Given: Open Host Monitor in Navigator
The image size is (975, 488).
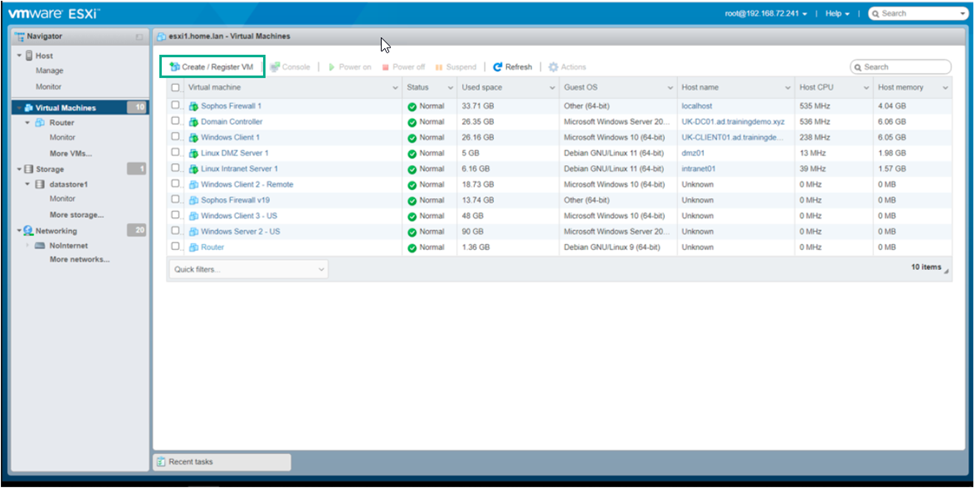Looking at the screenshot, I should coord(49,86).
